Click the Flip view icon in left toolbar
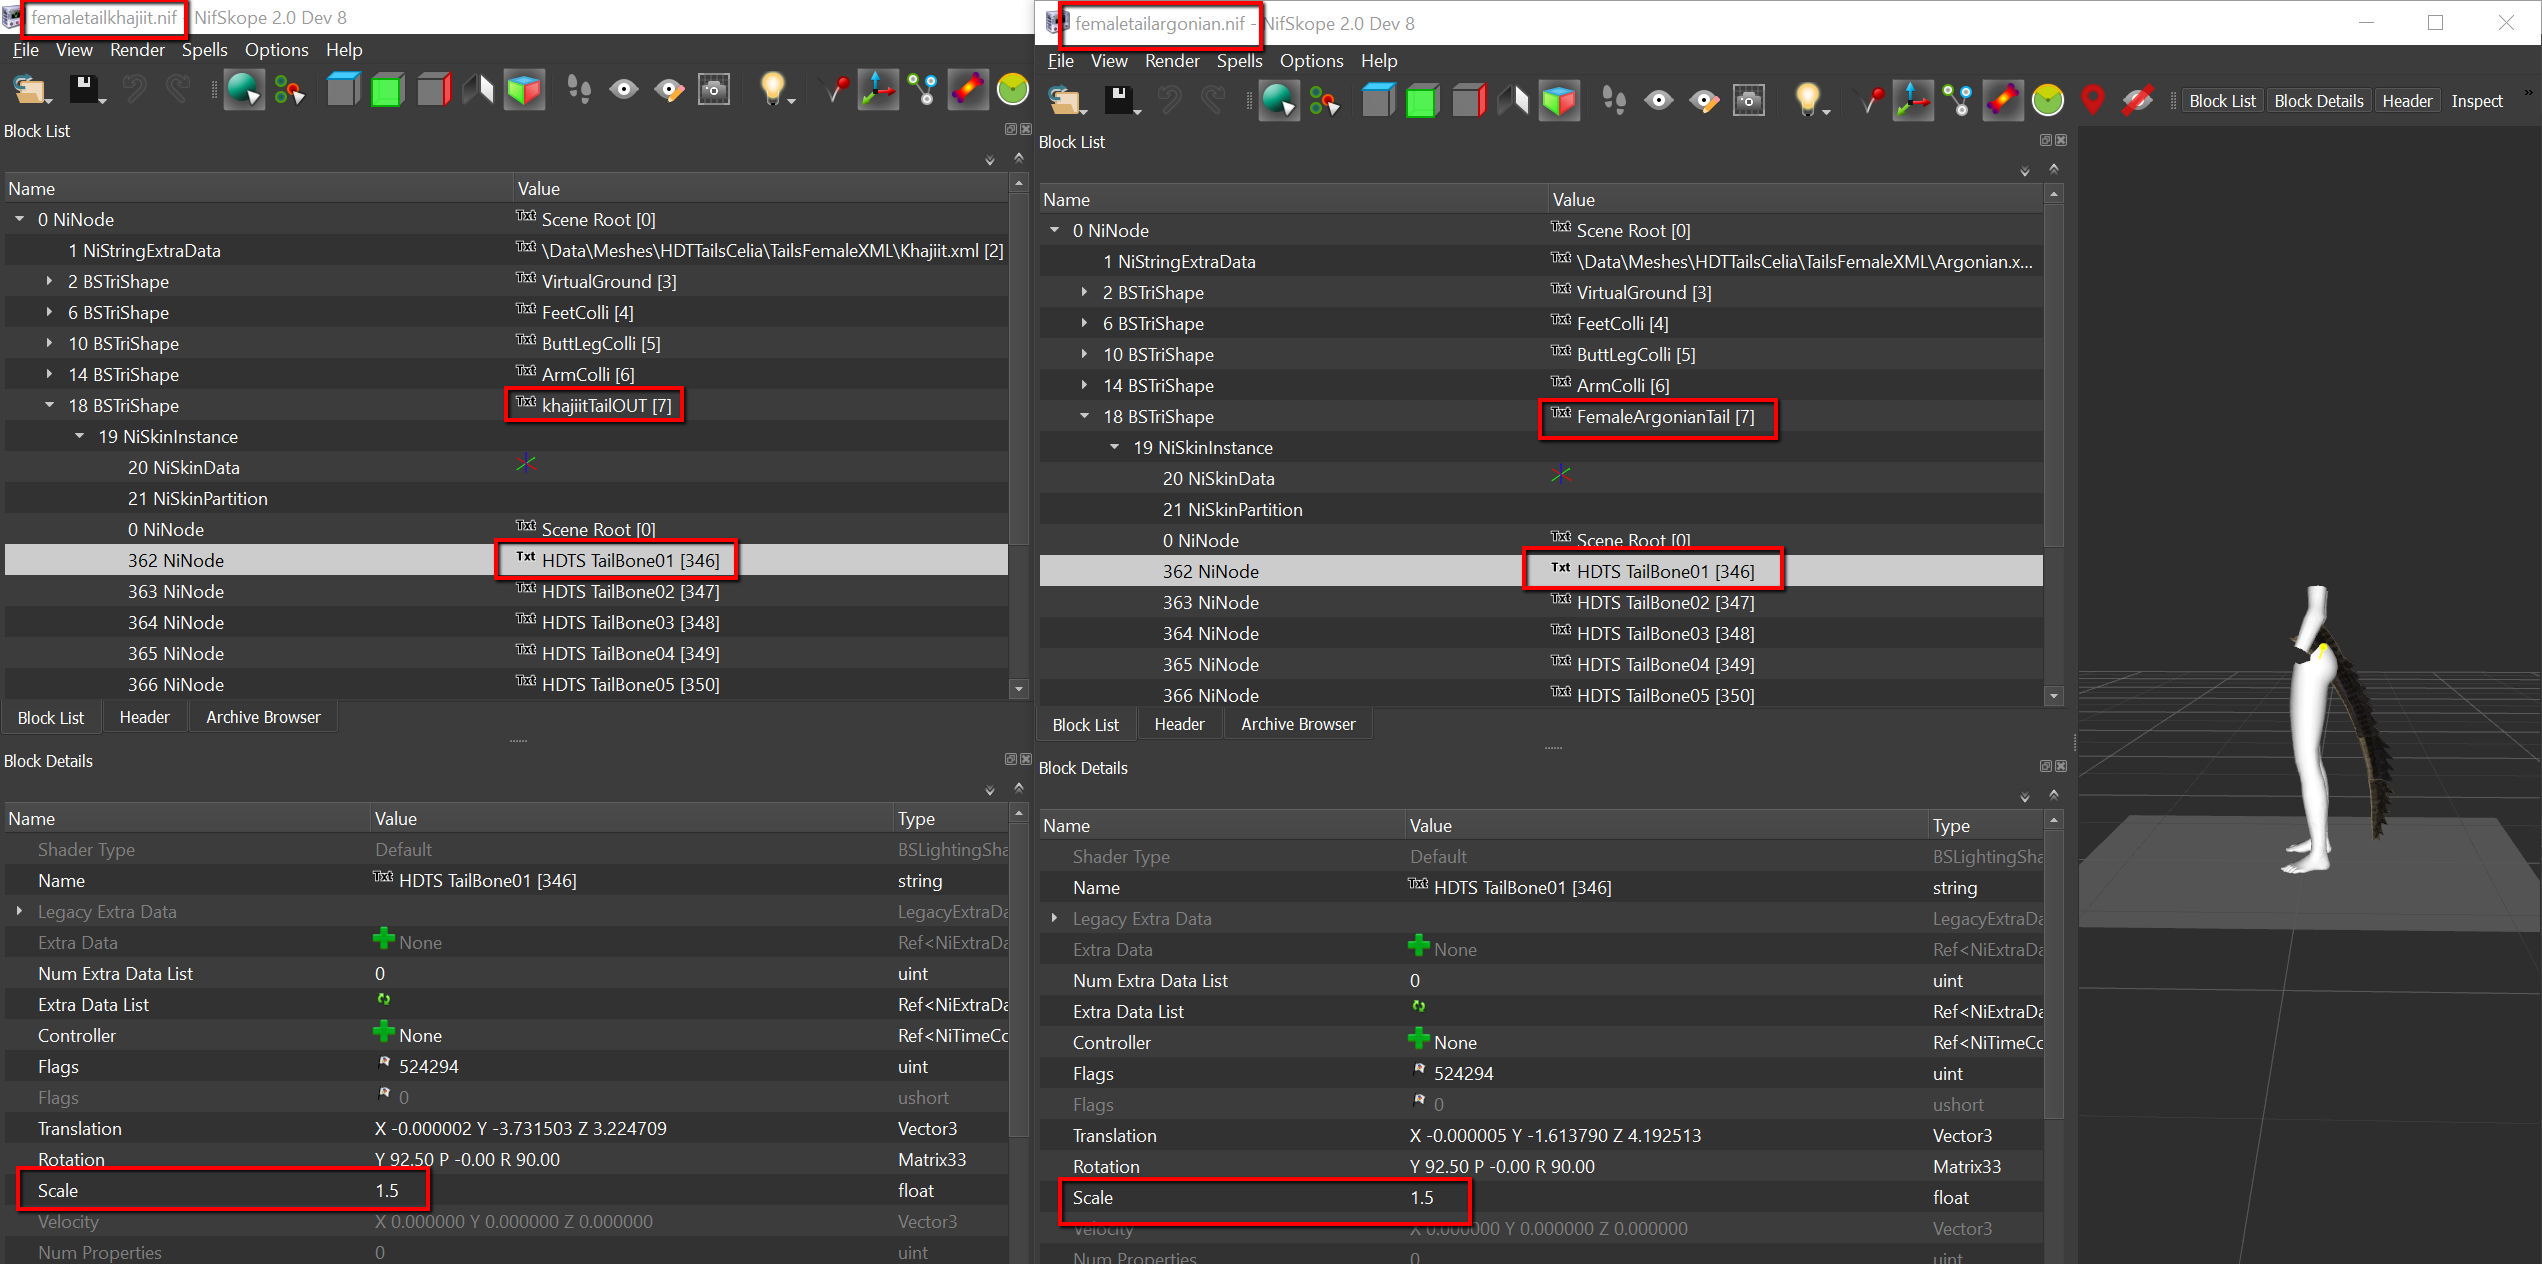The height and width of the screenshot is (1264, 2542). pos(478,90)
